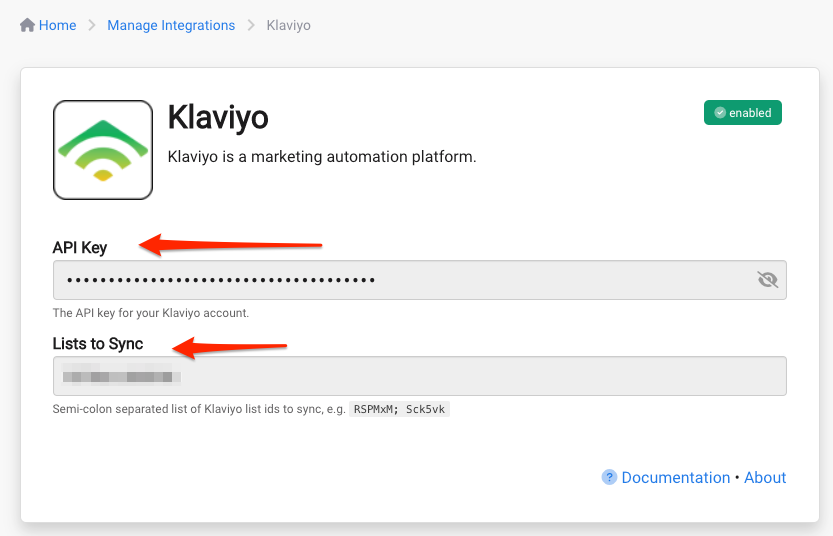Screen dimensions: 833x536
Task: Click the Klaviyo logo image
Action: [x=103, y=150]
